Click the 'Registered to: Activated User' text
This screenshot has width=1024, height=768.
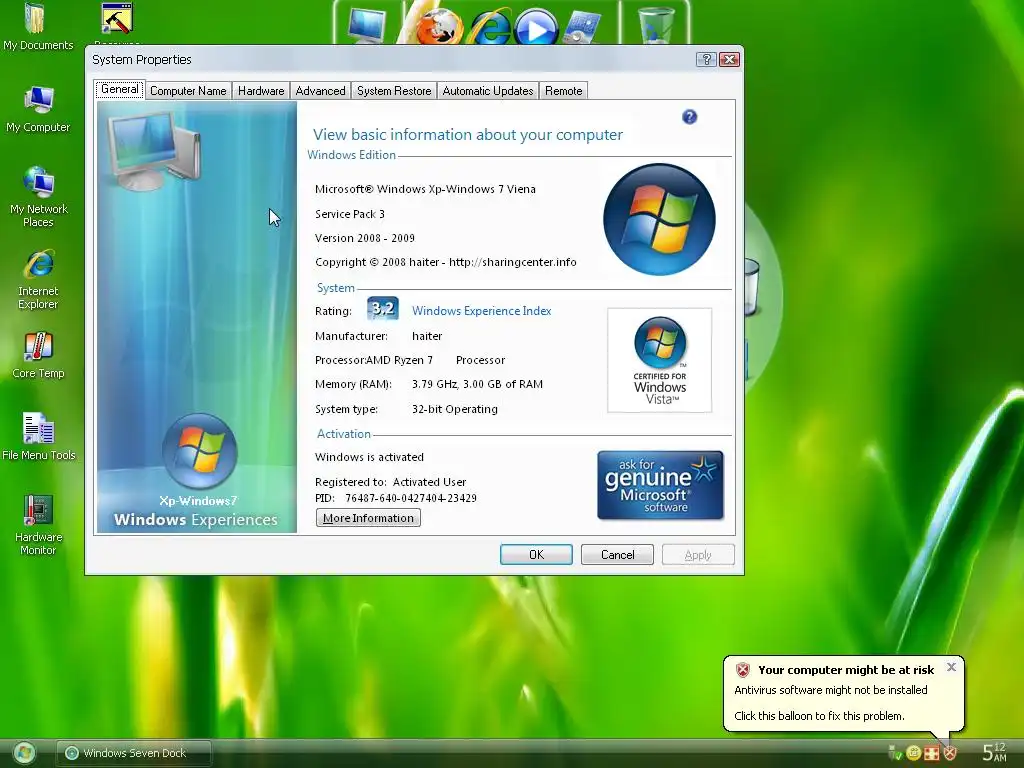tap(391, 482)
